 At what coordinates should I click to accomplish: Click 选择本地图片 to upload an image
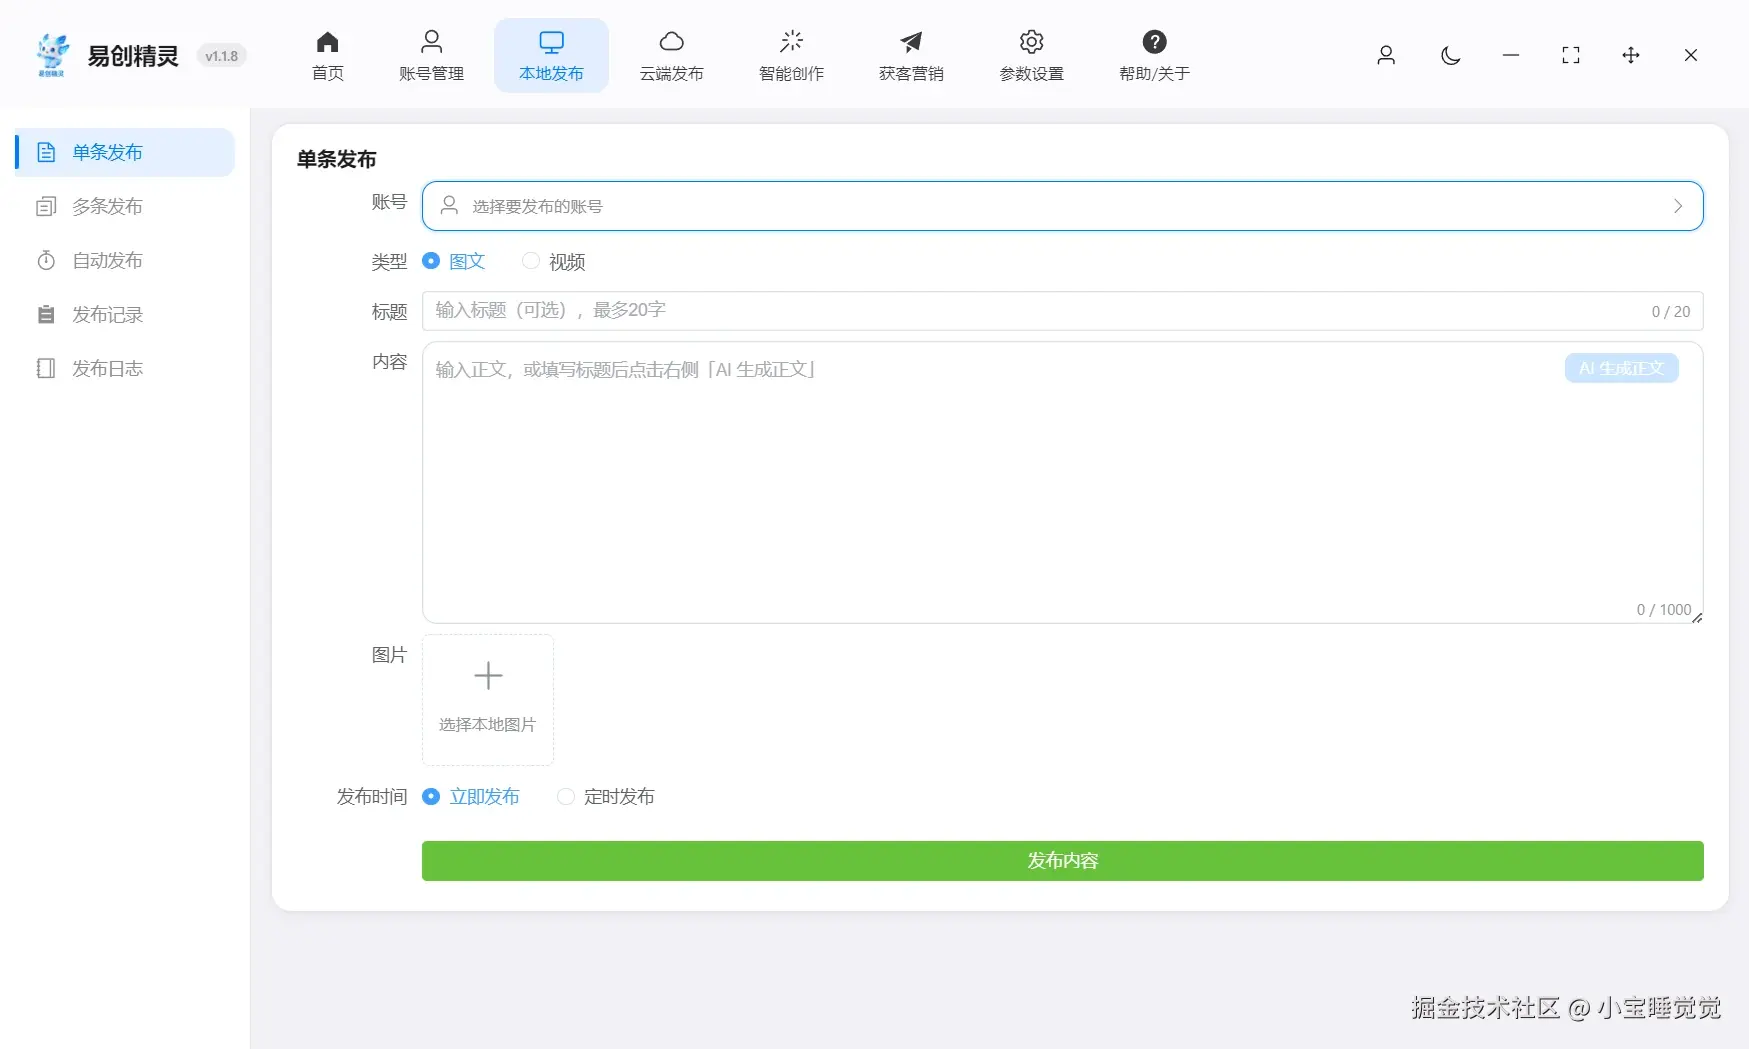coord(487,700)
